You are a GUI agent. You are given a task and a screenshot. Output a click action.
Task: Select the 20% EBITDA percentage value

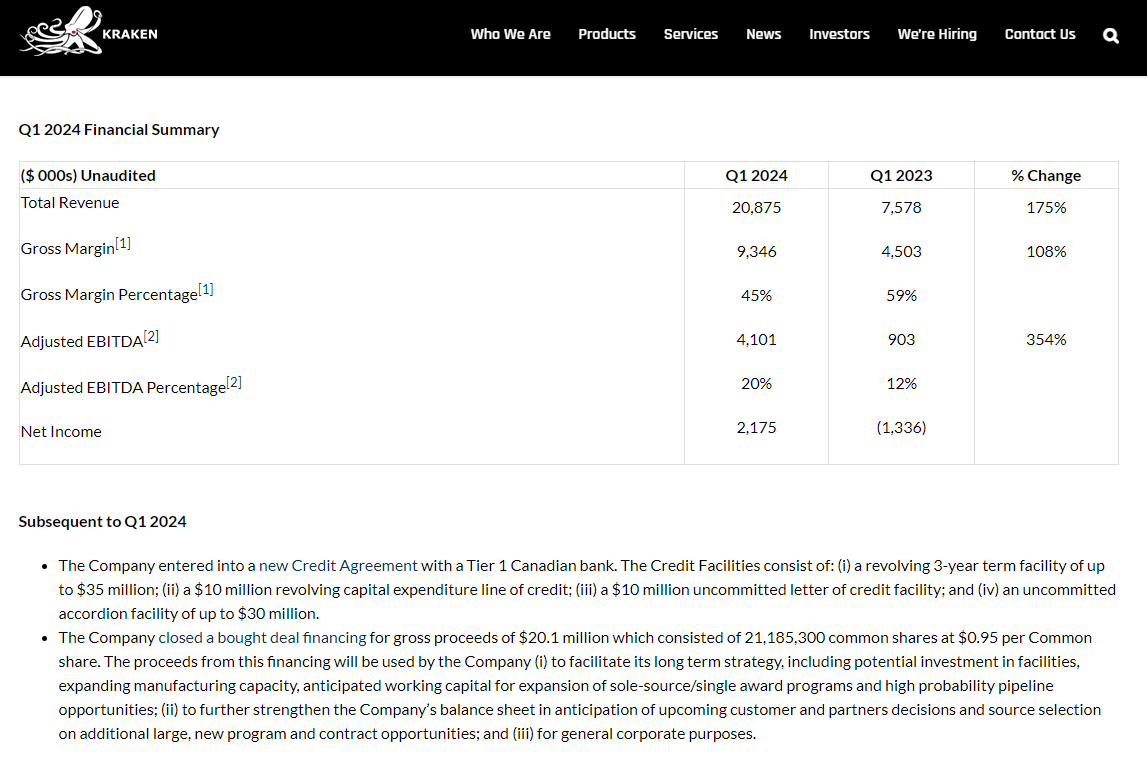756,383
